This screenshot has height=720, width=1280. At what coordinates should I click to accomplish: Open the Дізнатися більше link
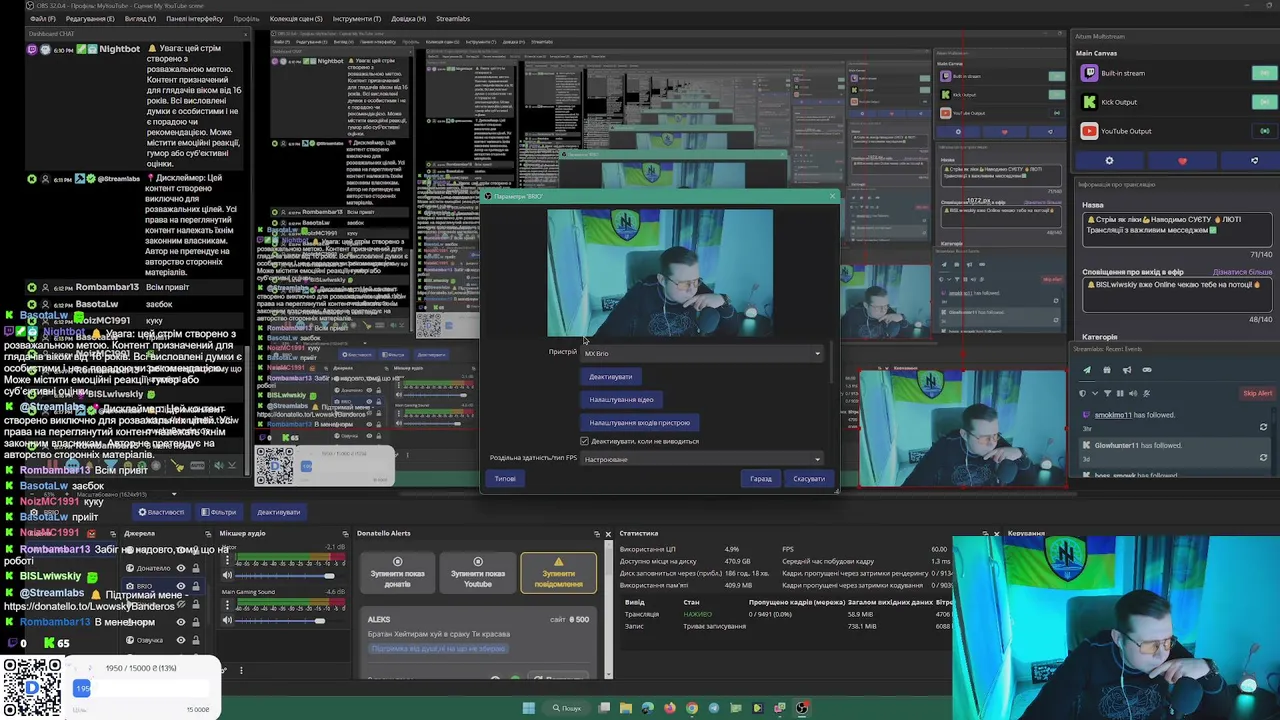point(1242,272)
